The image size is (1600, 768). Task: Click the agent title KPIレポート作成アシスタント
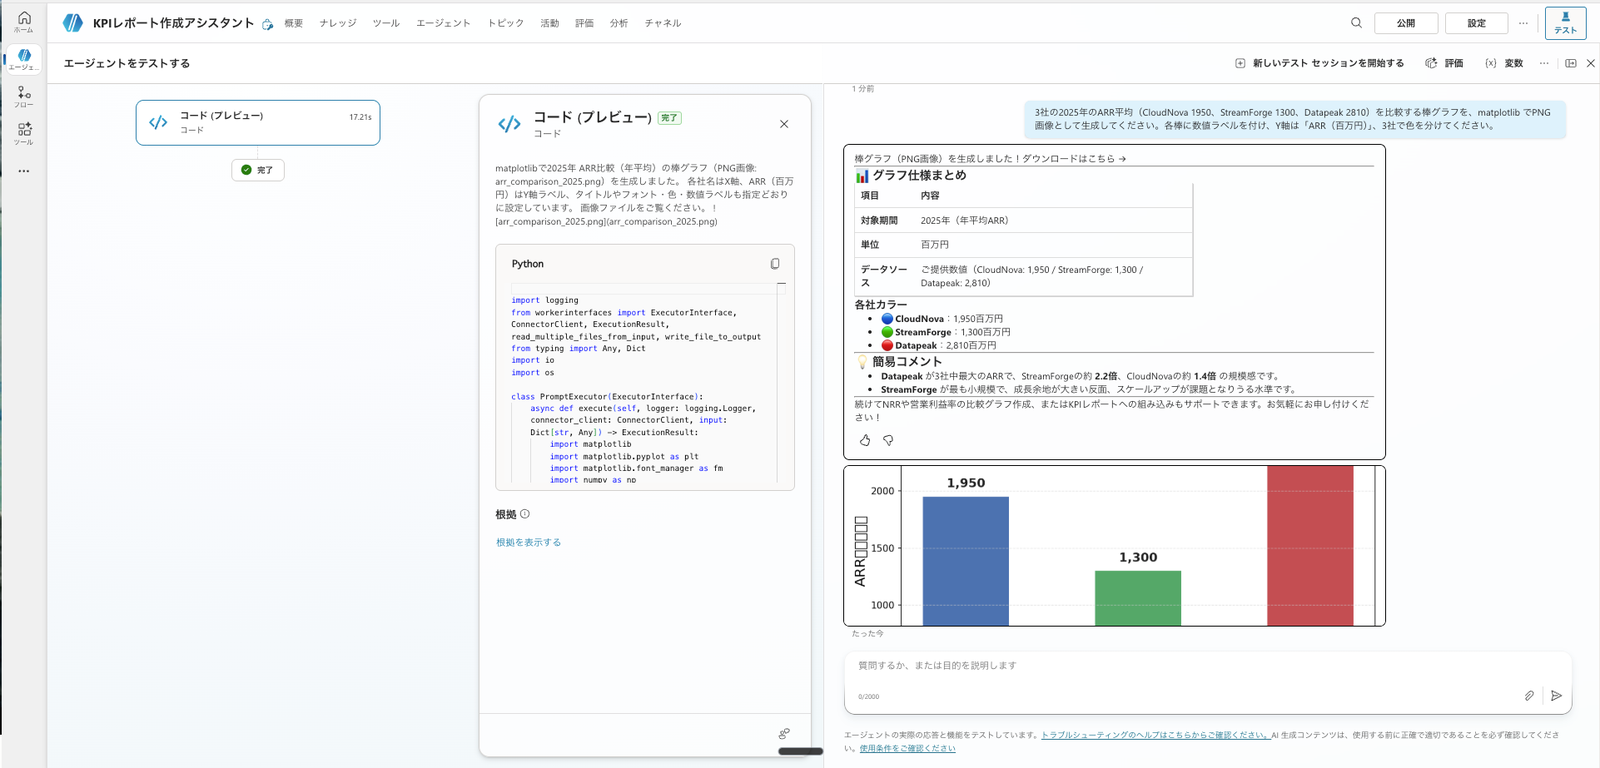174,23
